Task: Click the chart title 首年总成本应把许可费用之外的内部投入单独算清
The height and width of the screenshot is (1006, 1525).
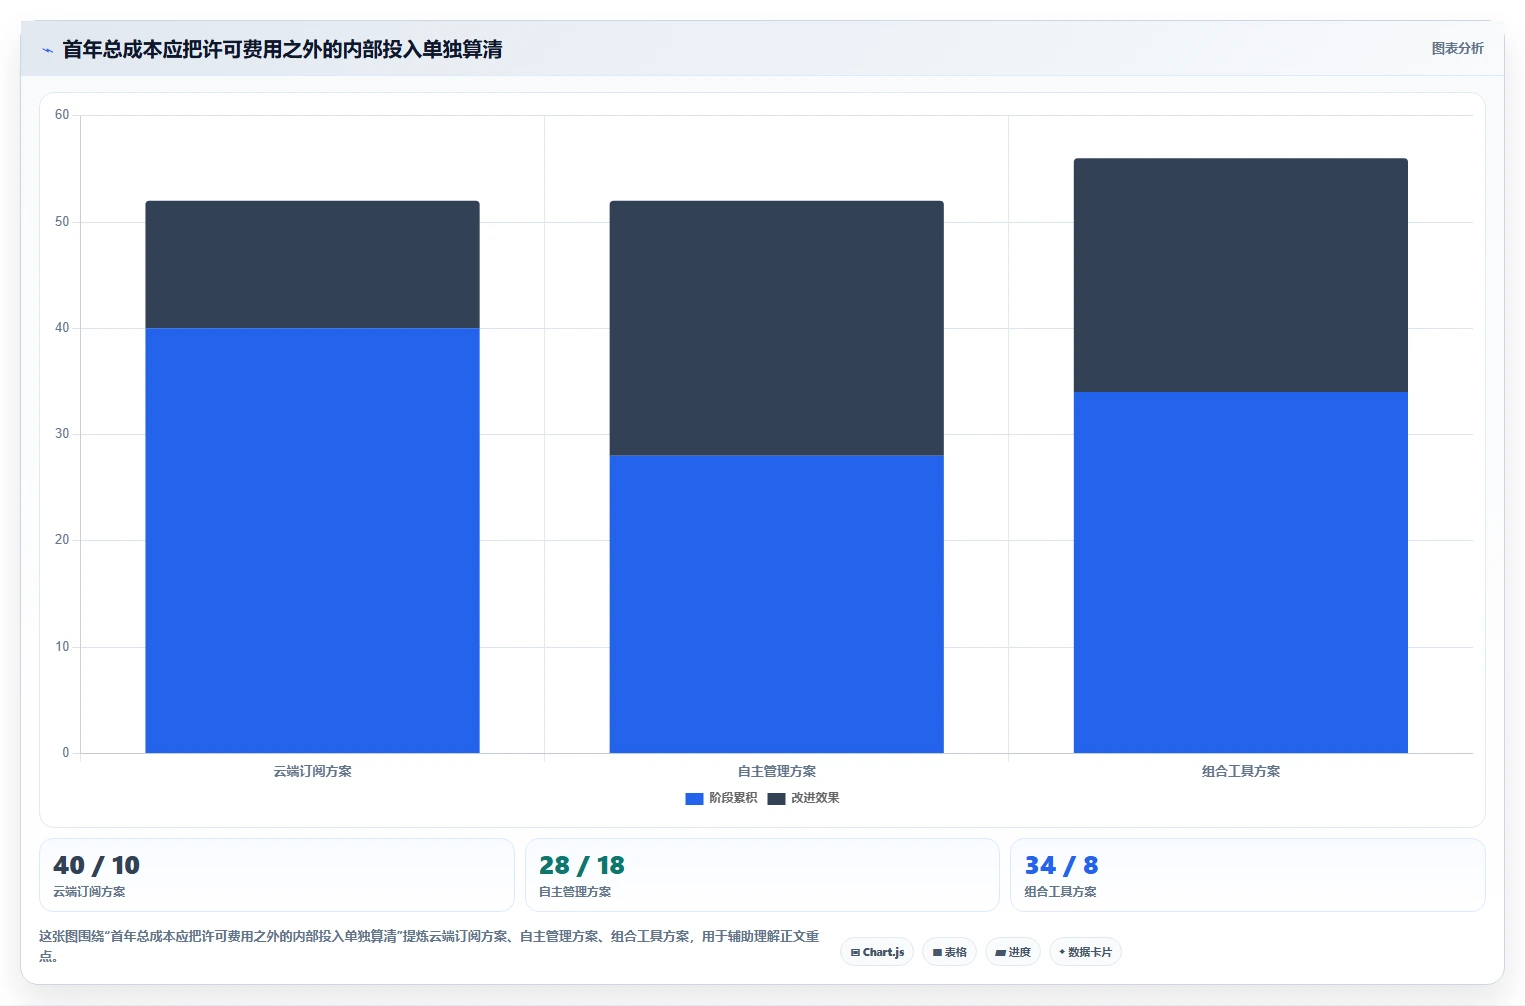Action: click(x=282, y=49)
